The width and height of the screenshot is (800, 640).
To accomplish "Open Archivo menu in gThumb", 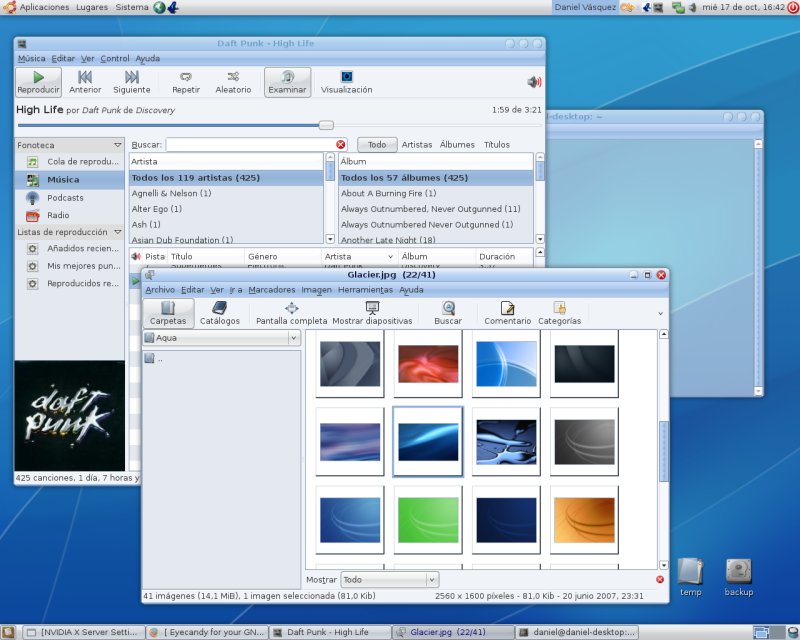I will (160, 290).
